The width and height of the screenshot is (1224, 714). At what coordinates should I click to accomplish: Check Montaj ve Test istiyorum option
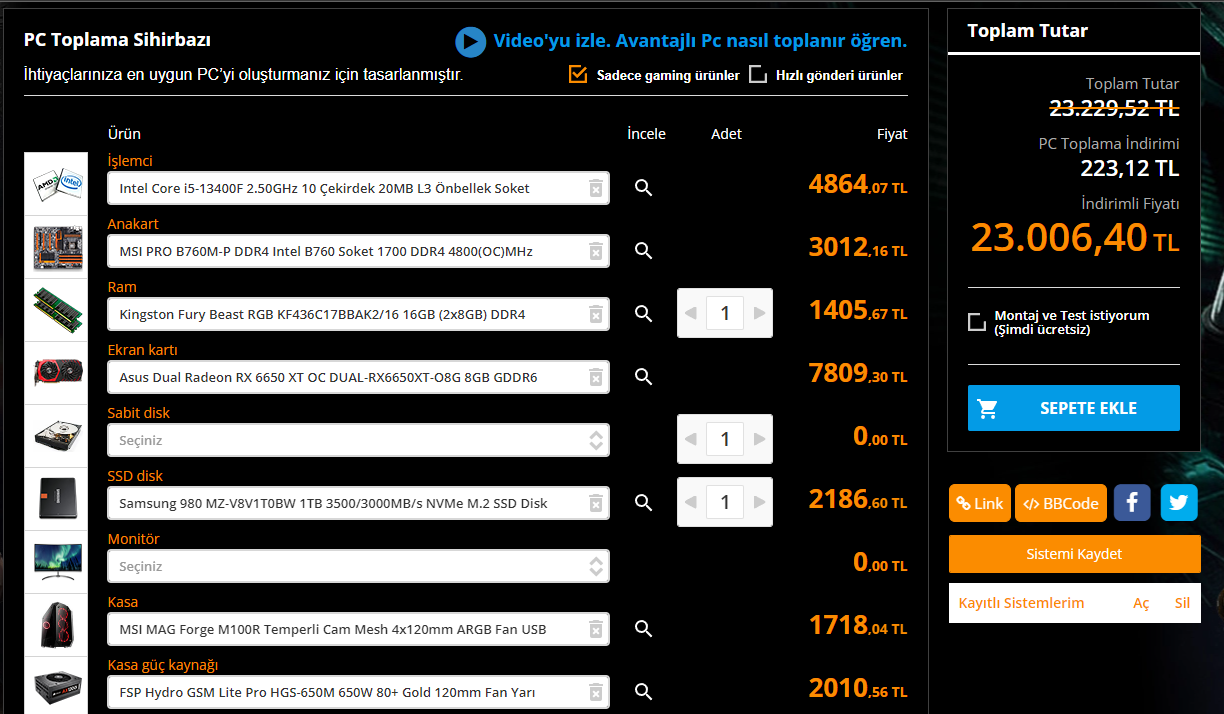tap(977, 322)
